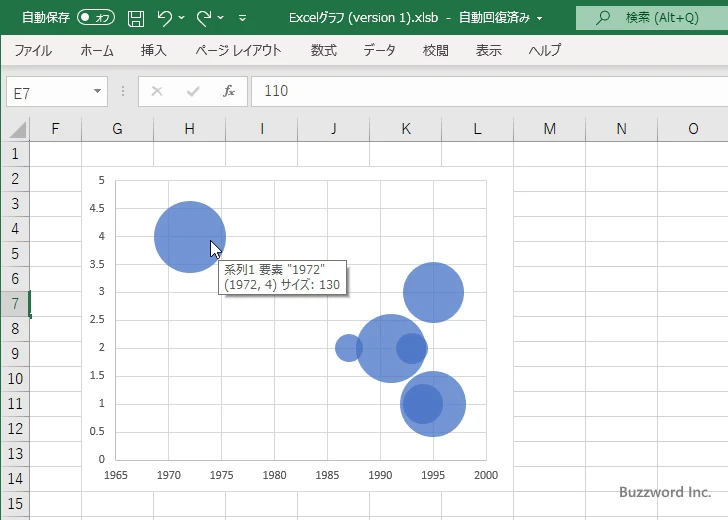Click the small inner bubble at 1994

(x=422, y=404)
